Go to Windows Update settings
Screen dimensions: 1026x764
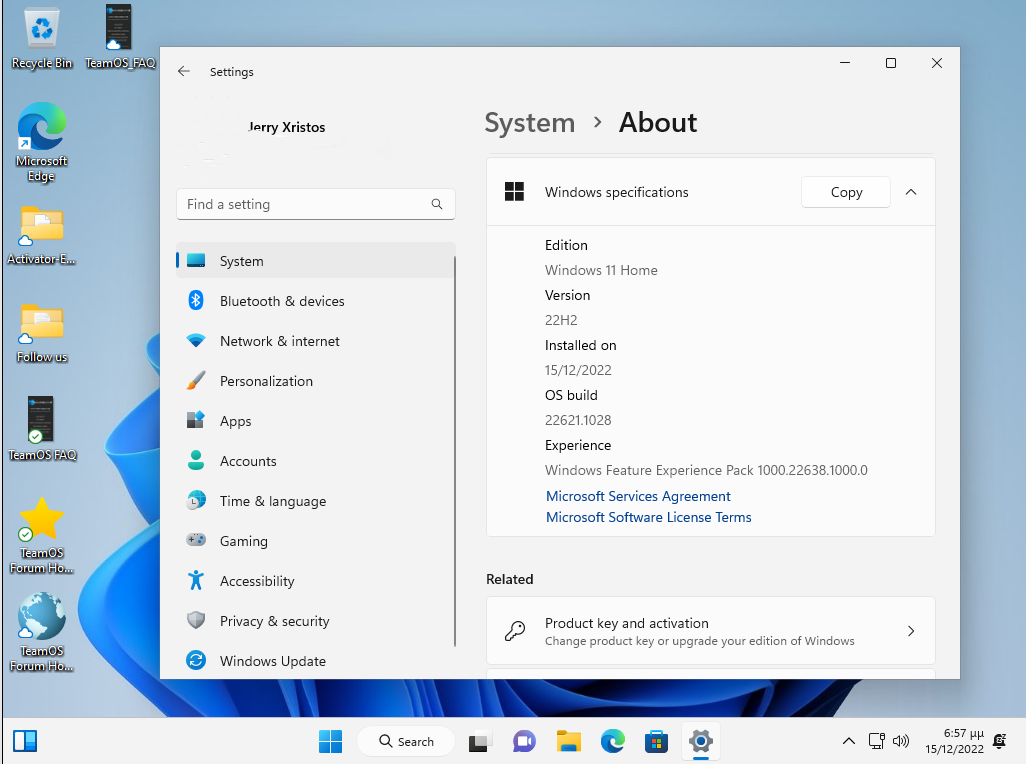[x=272, y=661]
